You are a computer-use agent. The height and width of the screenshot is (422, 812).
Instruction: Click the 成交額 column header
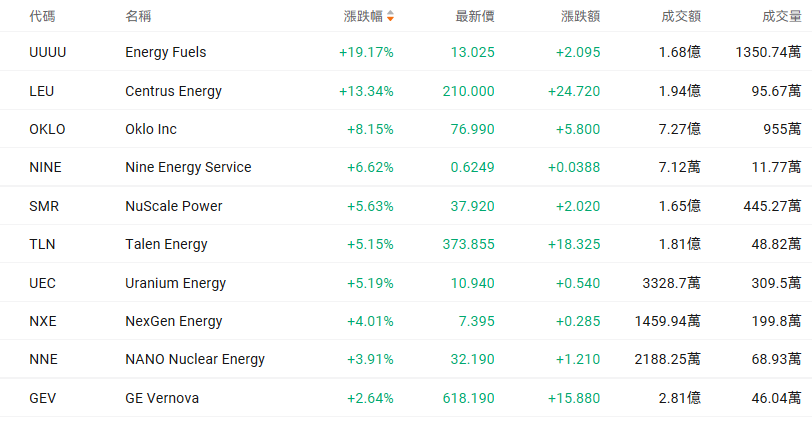coord(681,16)
